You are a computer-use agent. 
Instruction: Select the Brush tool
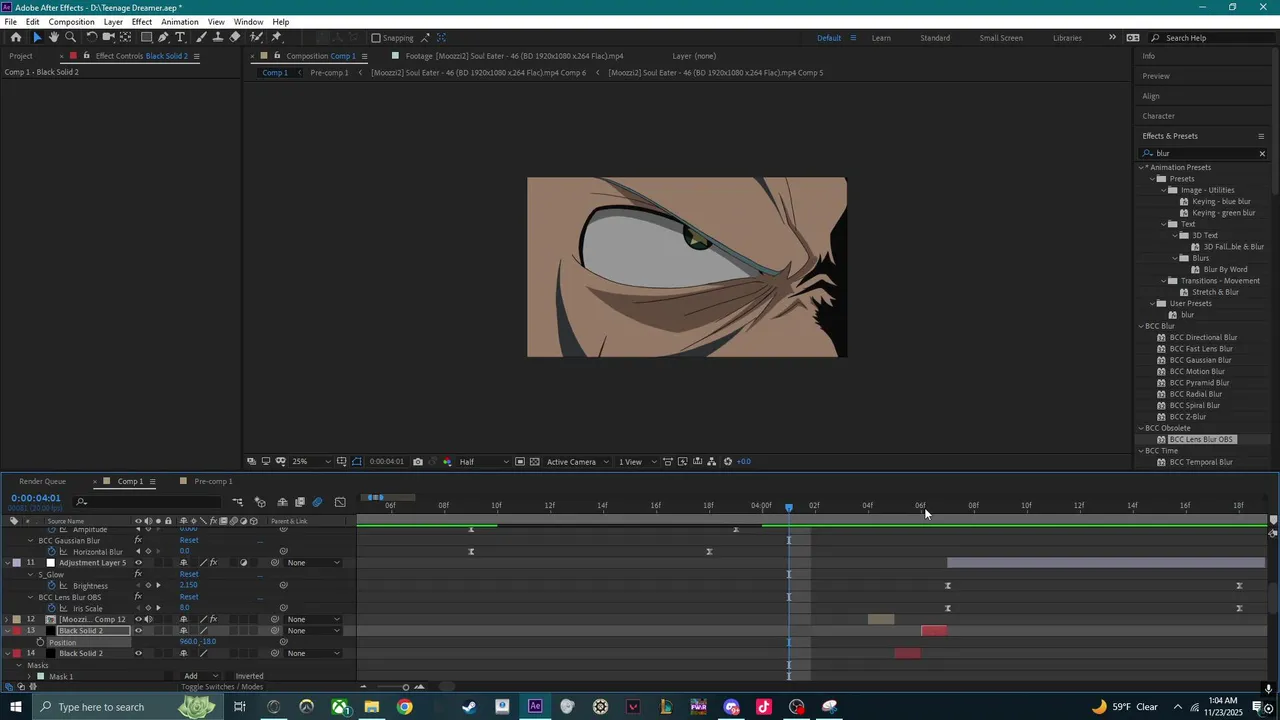click(201, 37)
